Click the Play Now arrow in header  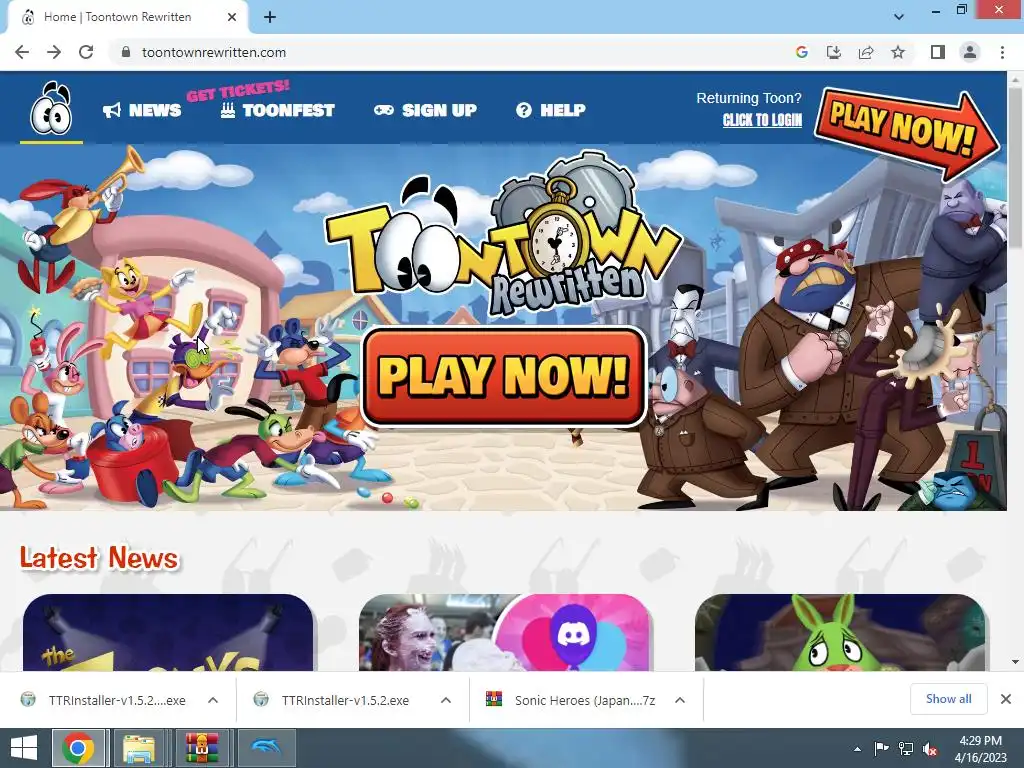[x=906, y=133]
